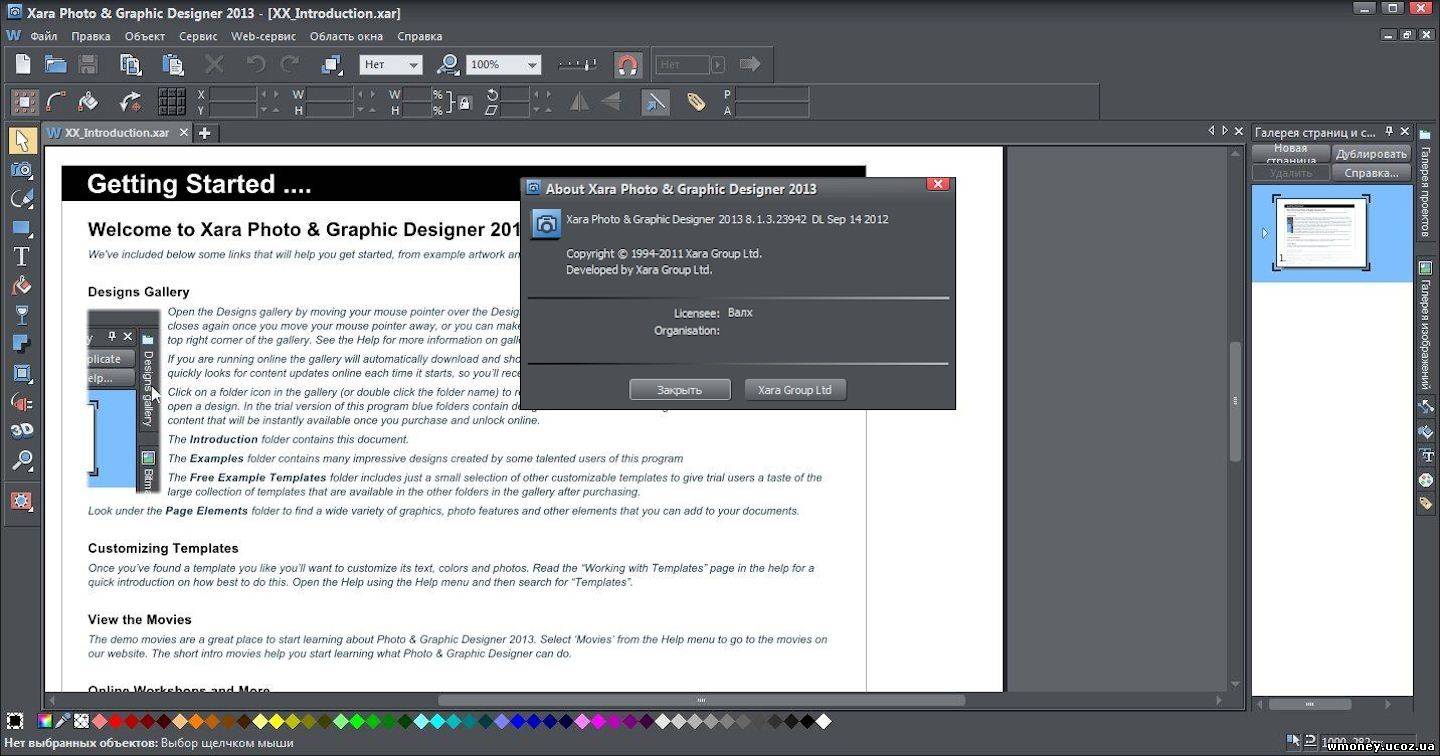Click the horizontal document scrollbar
The height and width of the screenshot is (756, 1440).
[x=702, y=700]
